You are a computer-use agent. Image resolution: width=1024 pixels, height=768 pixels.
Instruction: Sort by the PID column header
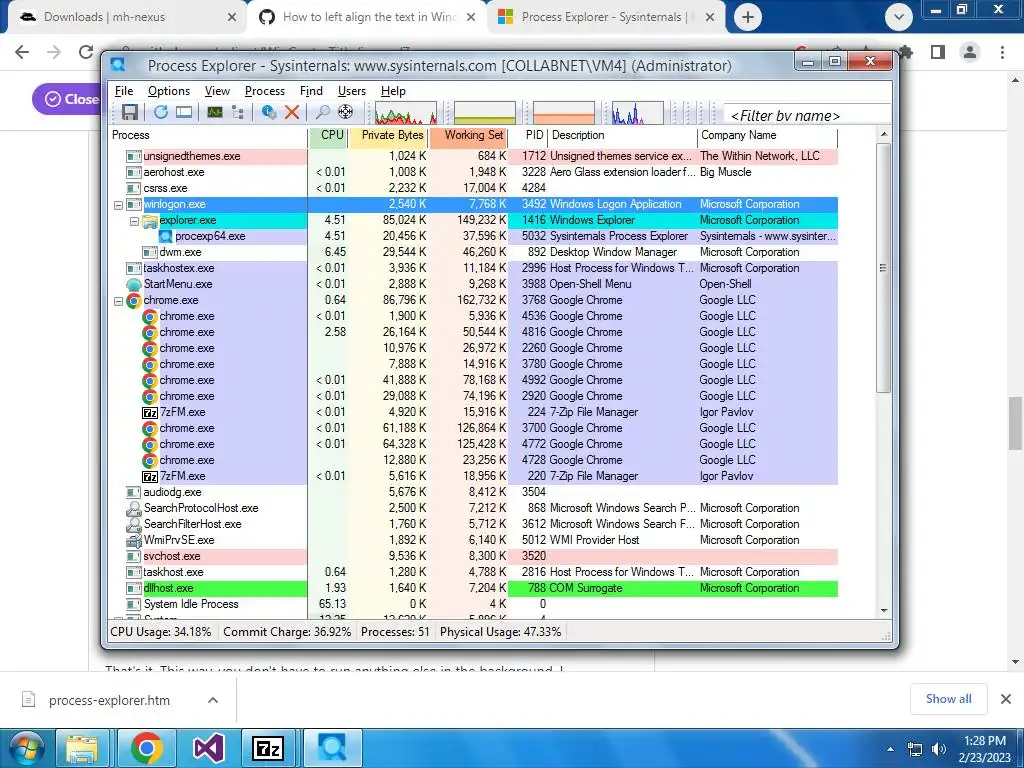tap(528, 135)
